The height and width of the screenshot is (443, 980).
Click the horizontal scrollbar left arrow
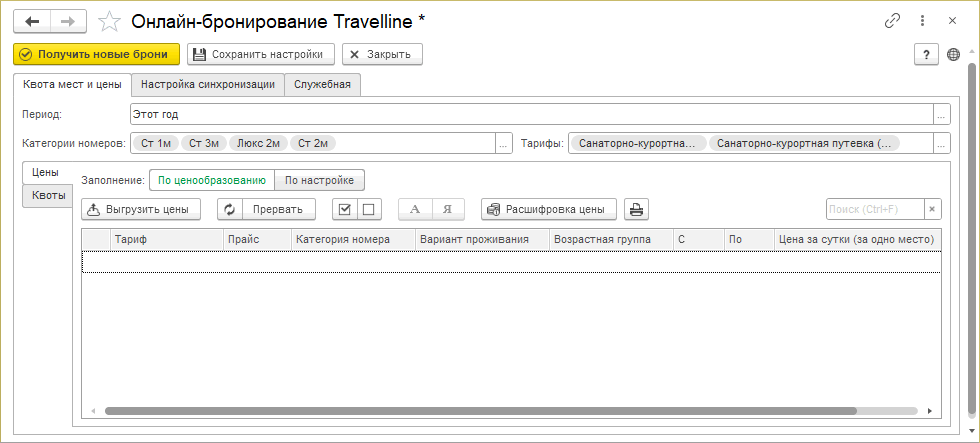point(93,411)
